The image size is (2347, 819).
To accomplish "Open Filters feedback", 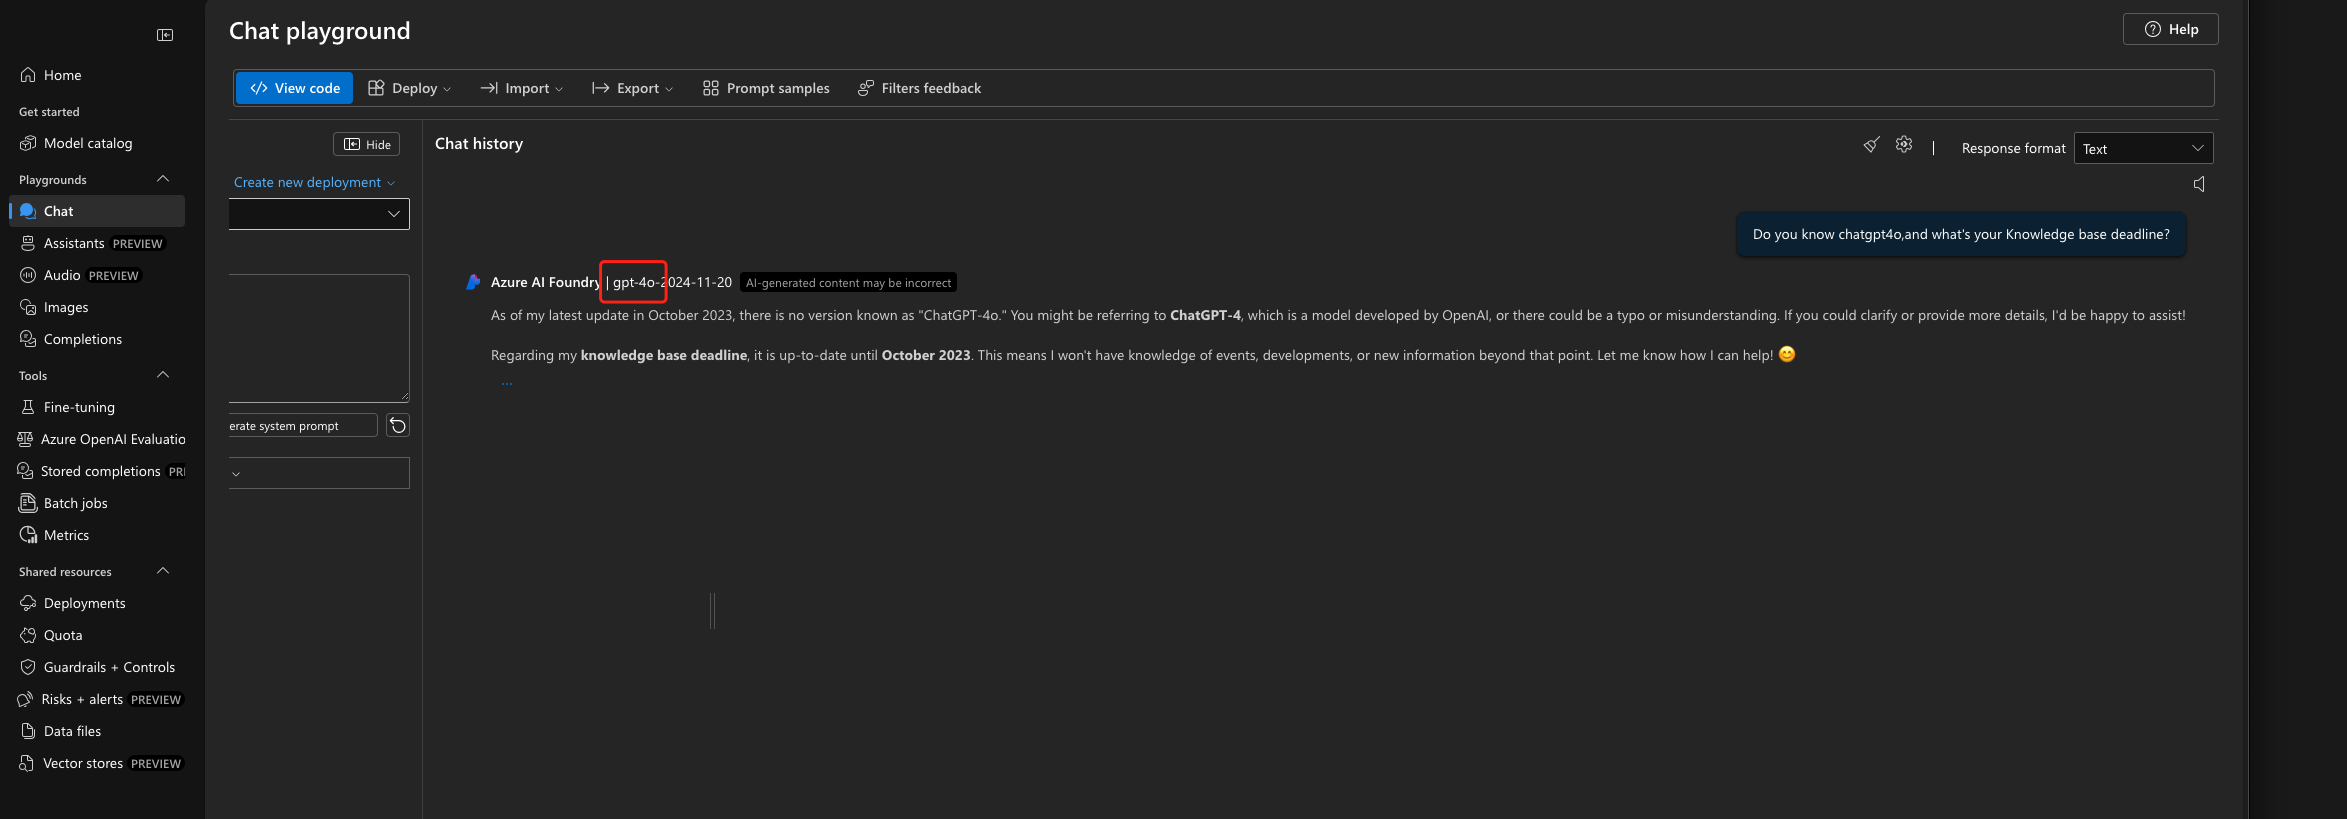I will pyautogui.click(x=919, y=88).
